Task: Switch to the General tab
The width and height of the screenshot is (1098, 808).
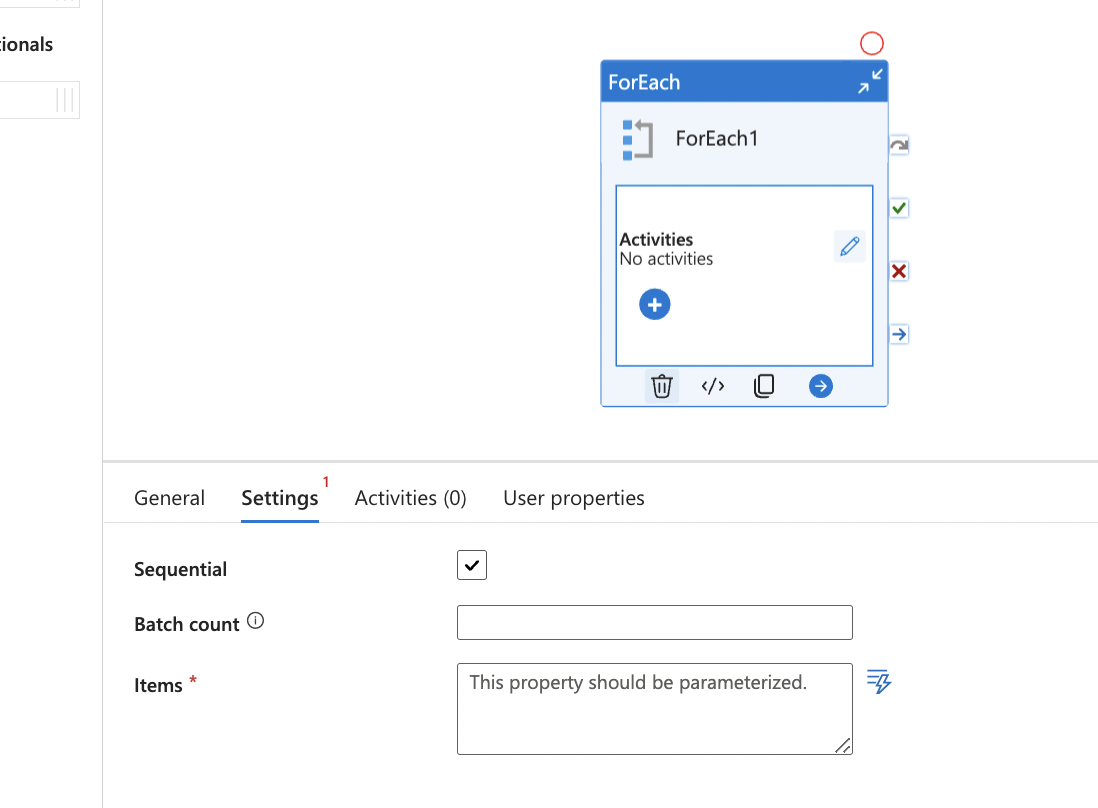Action: pyautogui.click(x=169, y=498)
